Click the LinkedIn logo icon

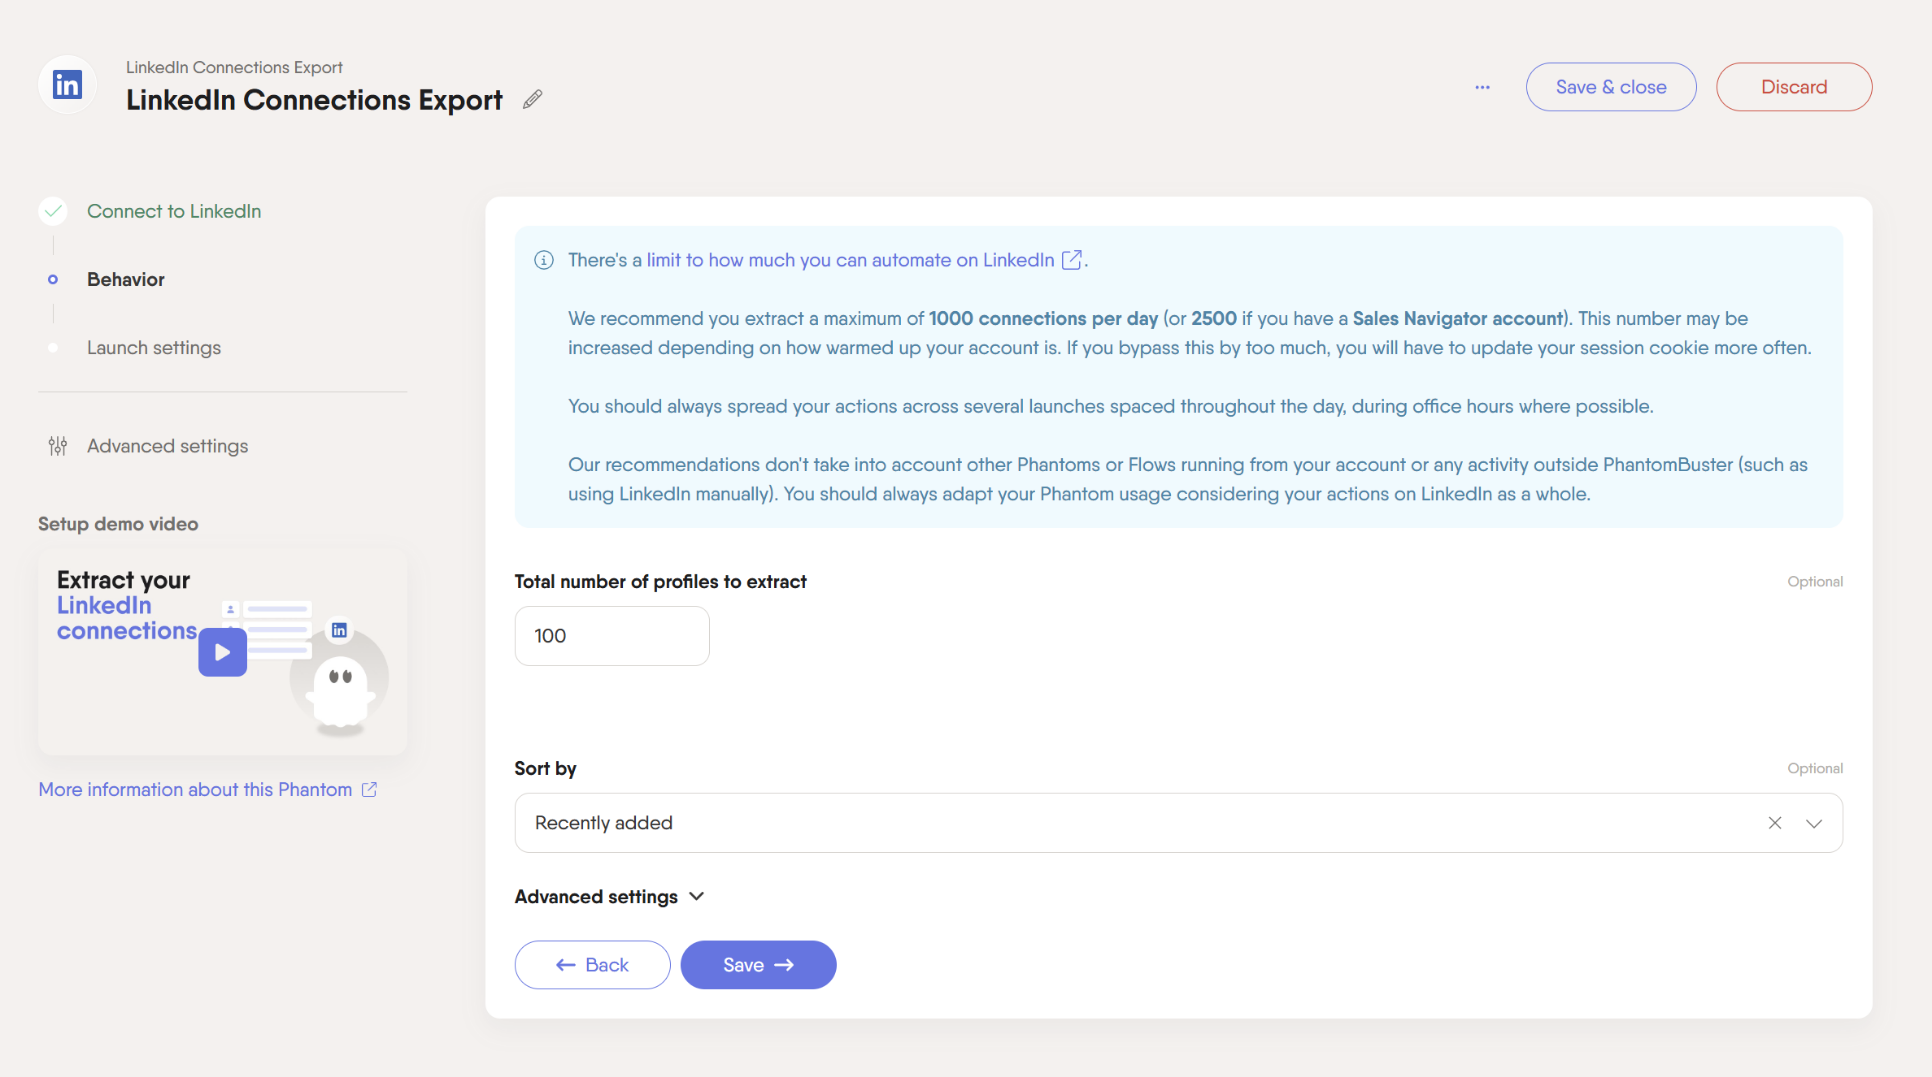tap(67, 85)
